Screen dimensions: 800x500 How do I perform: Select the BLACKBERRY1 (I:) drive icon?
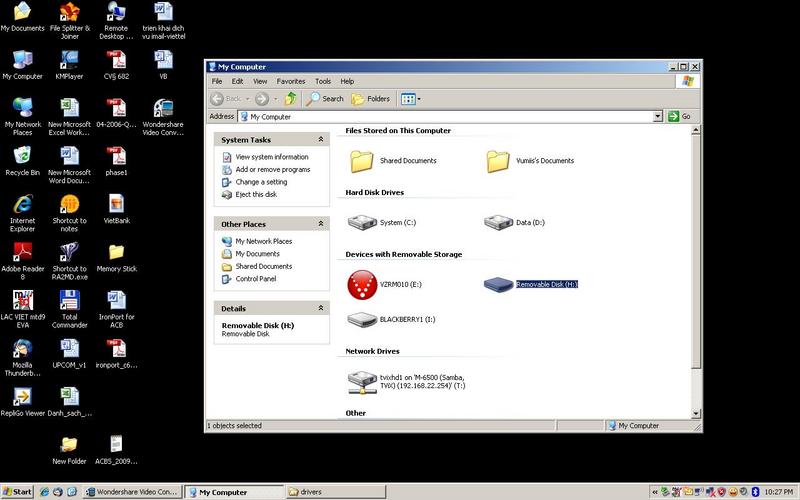(x=360, y=320)
